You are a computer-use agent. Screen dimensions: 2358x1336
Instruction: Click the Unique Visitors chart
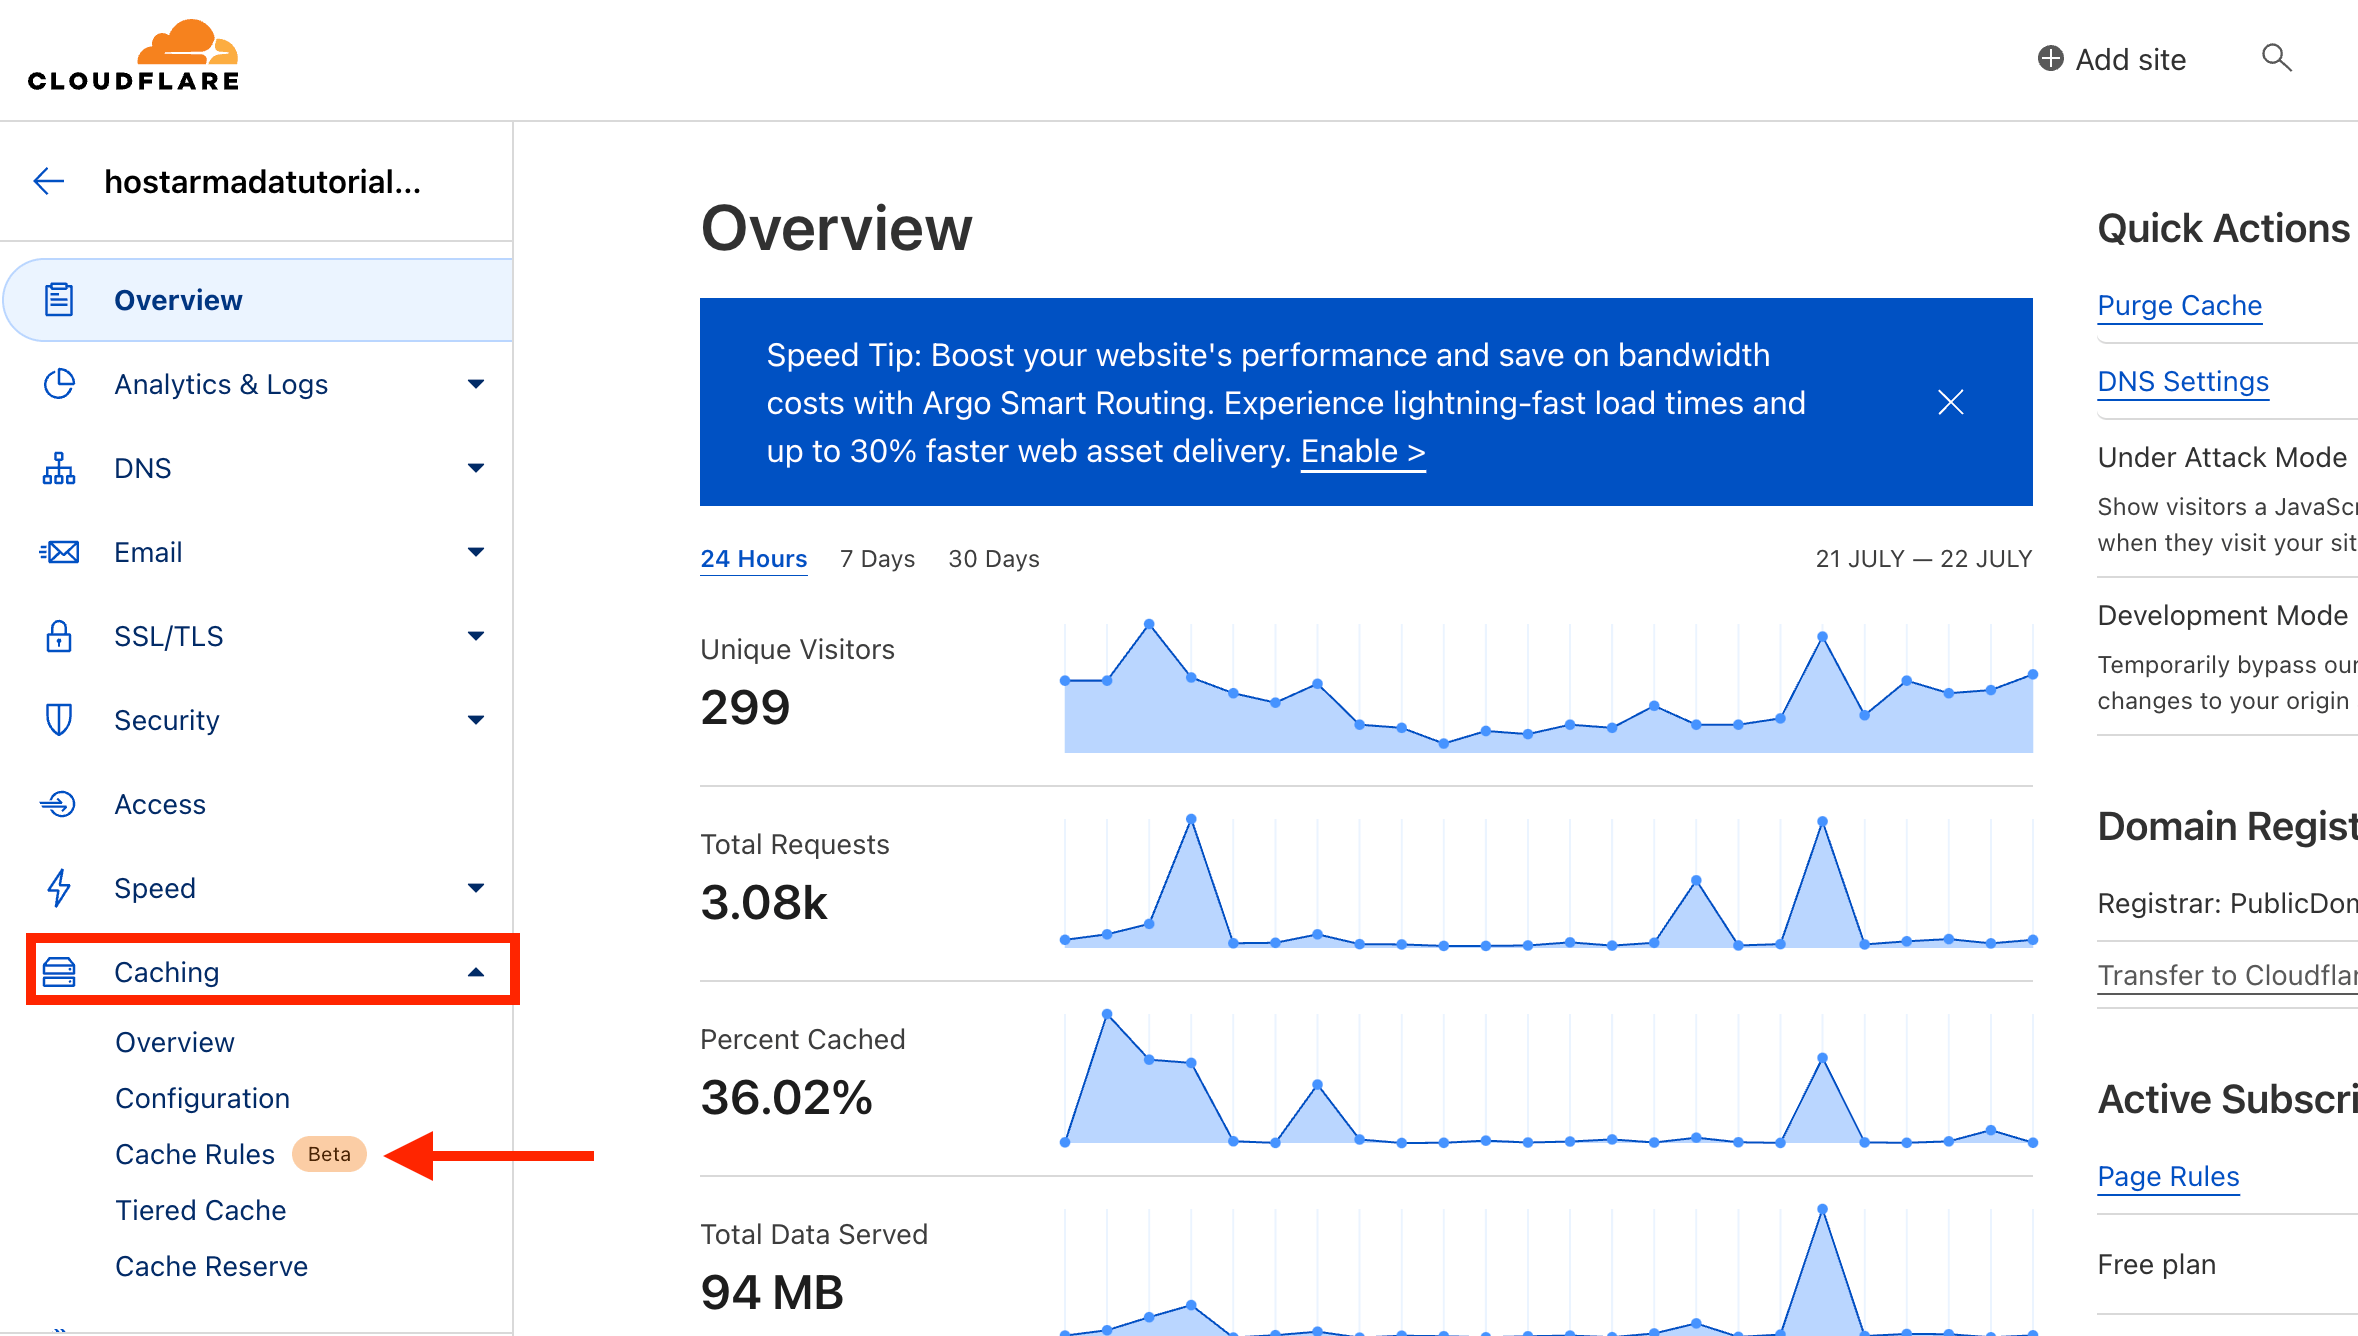[x=1549, y=687]
